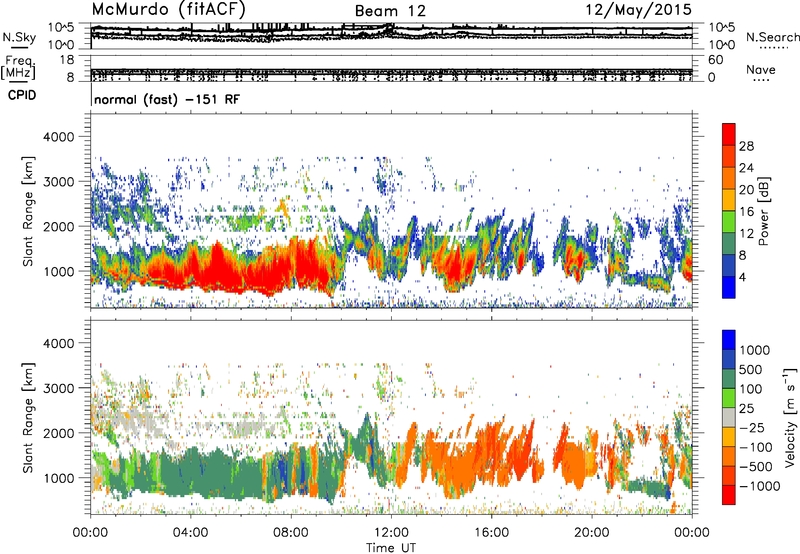
Task: Click the 4000 tick of the Velocity panel
Action: pos(60,343)
